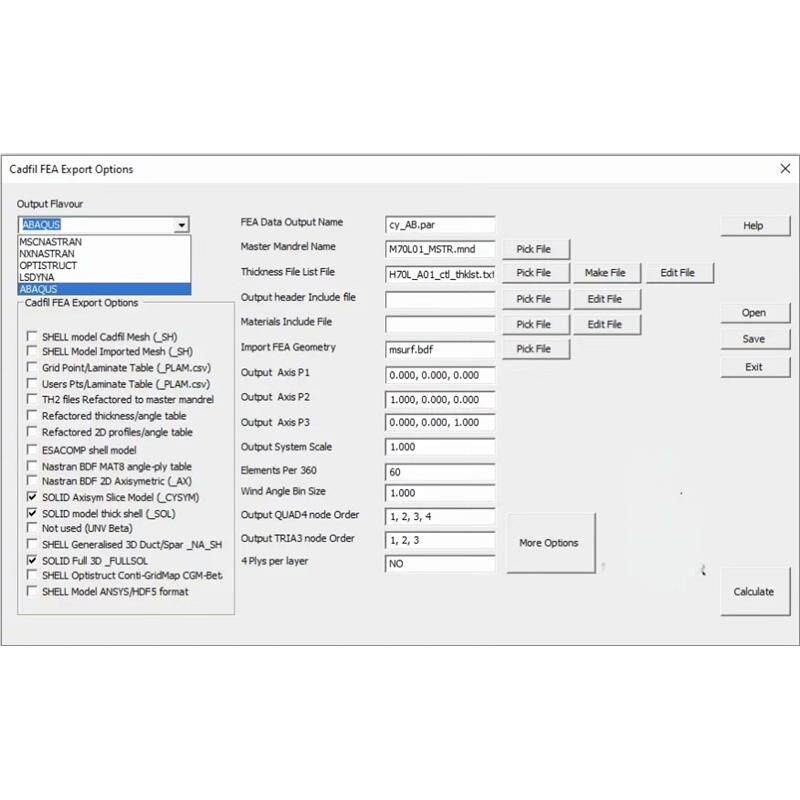Close the Cadfil FEA Export Options dialog

[x=785, y=169]
